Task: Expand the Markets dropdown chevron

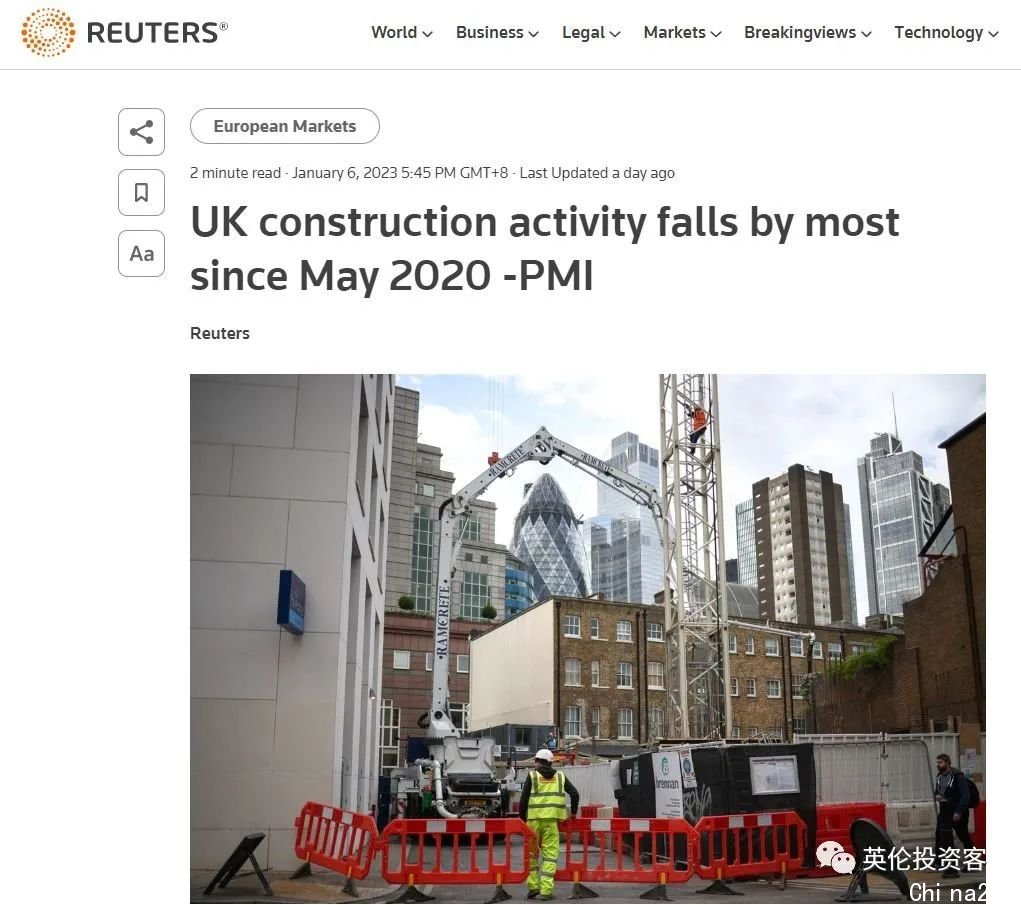Action: coord(716,34)
